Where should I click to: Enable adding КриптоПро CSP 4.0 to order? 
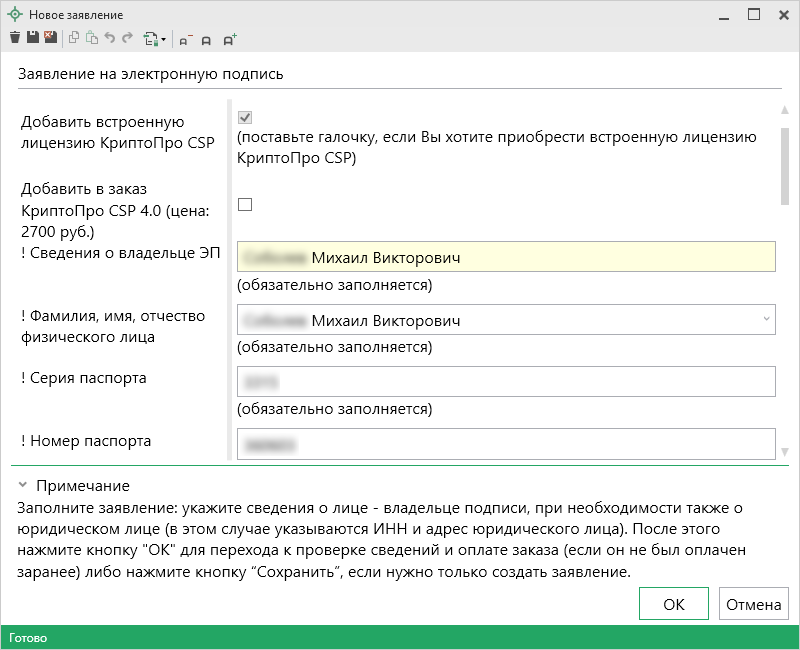click(x=245, y=205)
